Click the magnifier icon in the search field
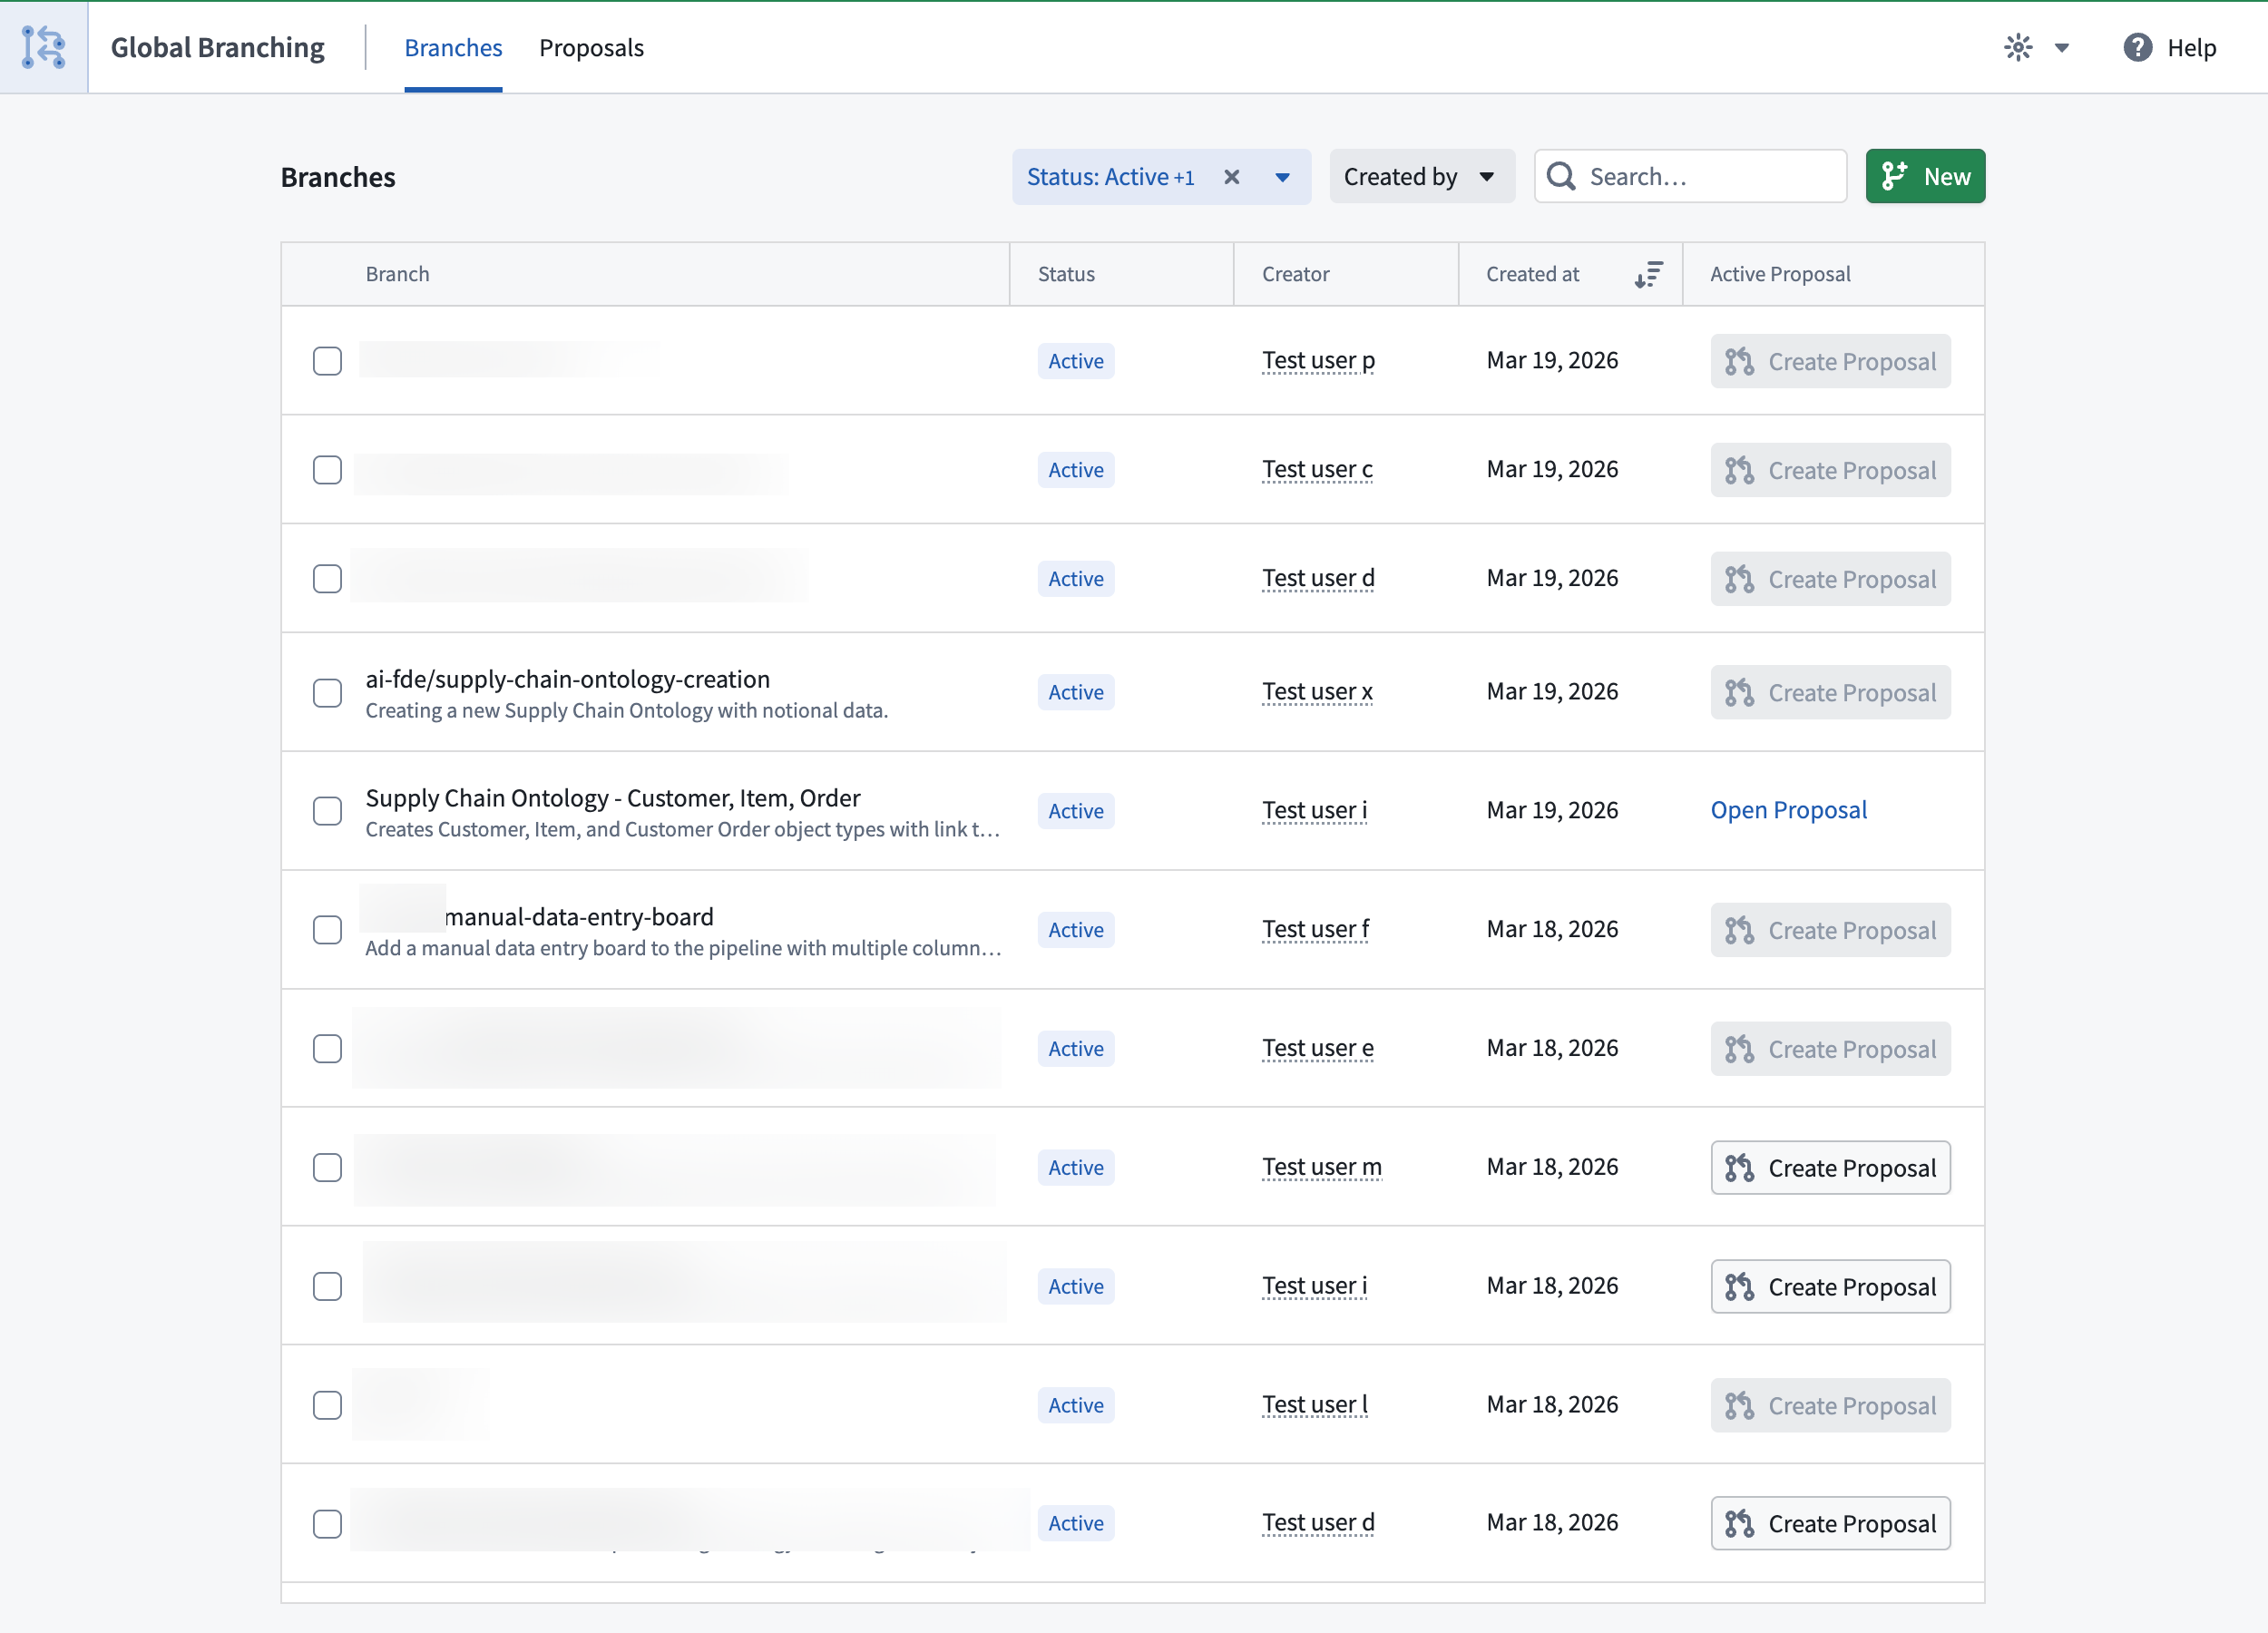Screen dimensions: 2268x1633 click(x=1560, y=176)
